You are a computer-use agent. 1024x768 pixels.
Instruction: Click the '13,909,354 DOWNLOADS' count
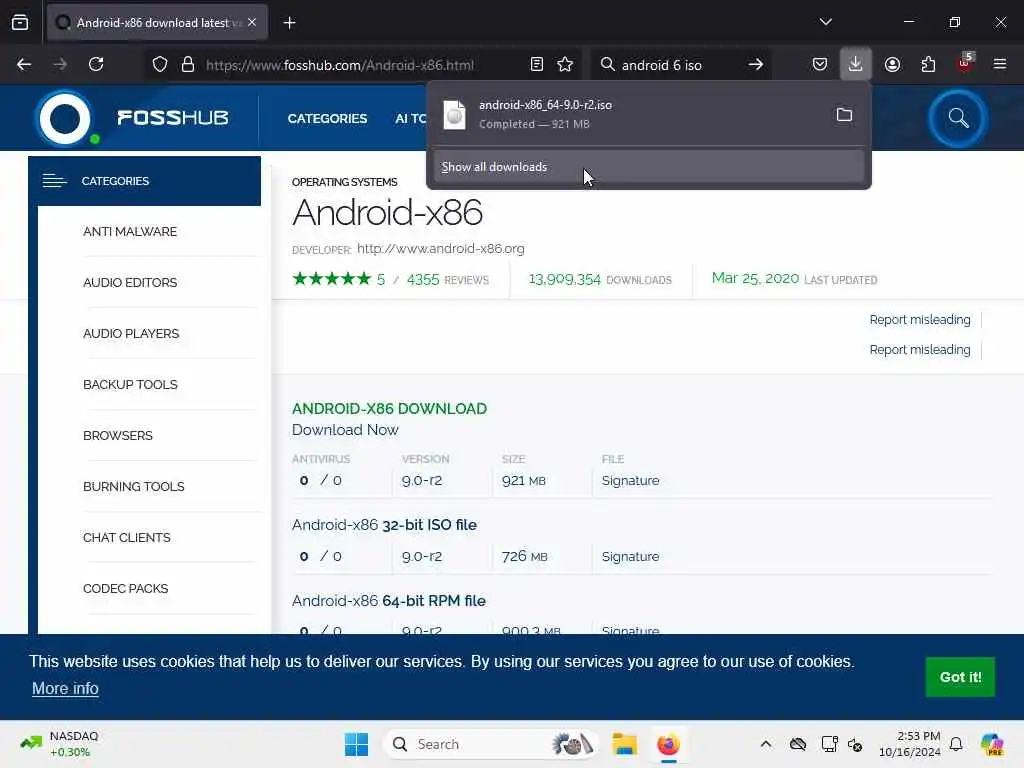click(x=600, y=280)
